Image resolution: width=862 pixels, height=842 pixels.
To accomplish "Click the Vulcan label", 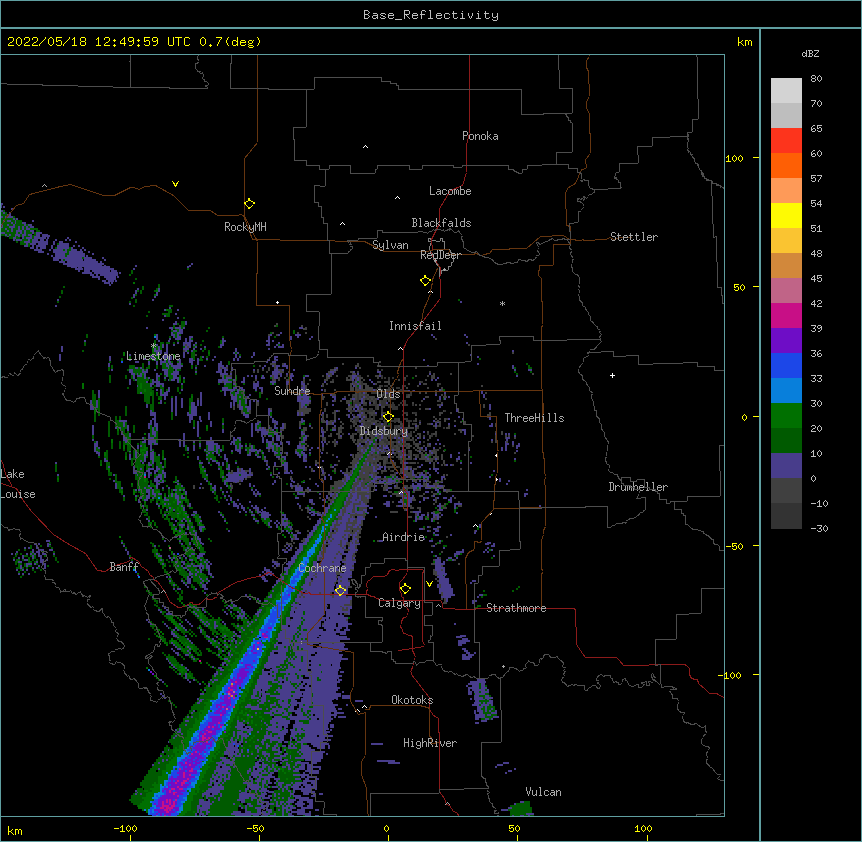I will (x=543, y=792).
